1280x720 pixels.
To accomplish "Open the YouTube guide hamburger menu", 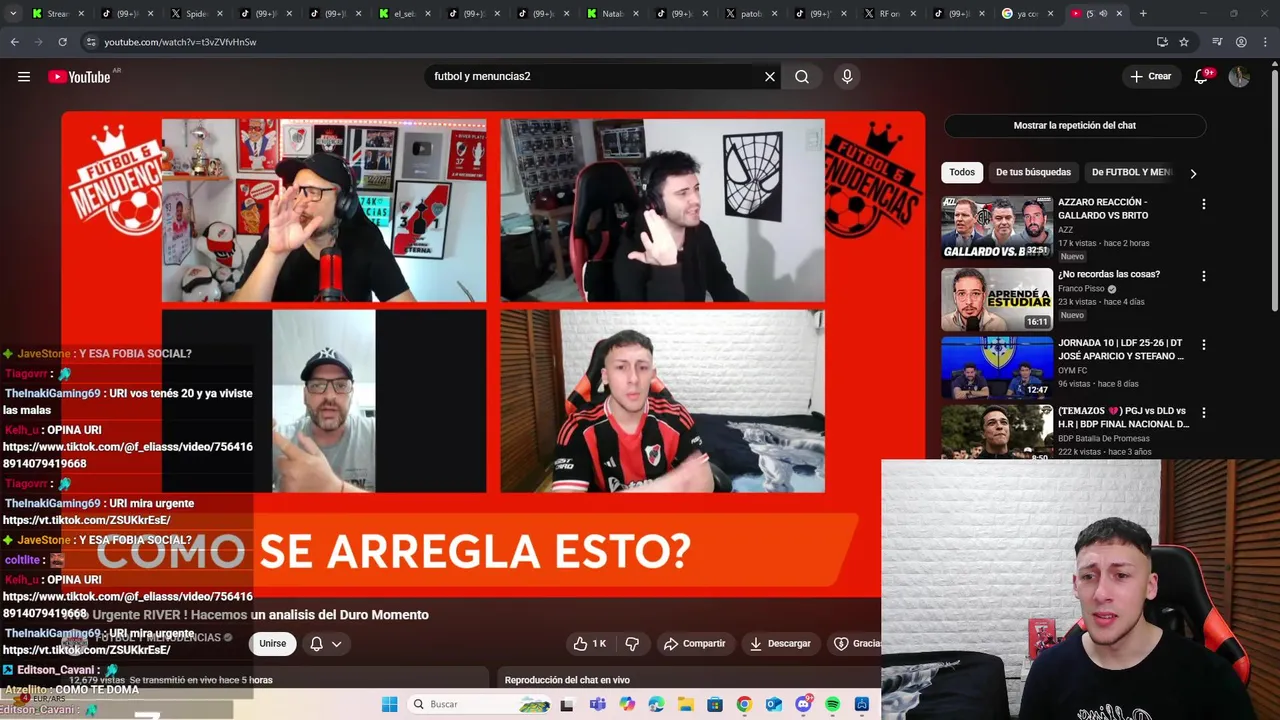I will (x=24, y=76).
